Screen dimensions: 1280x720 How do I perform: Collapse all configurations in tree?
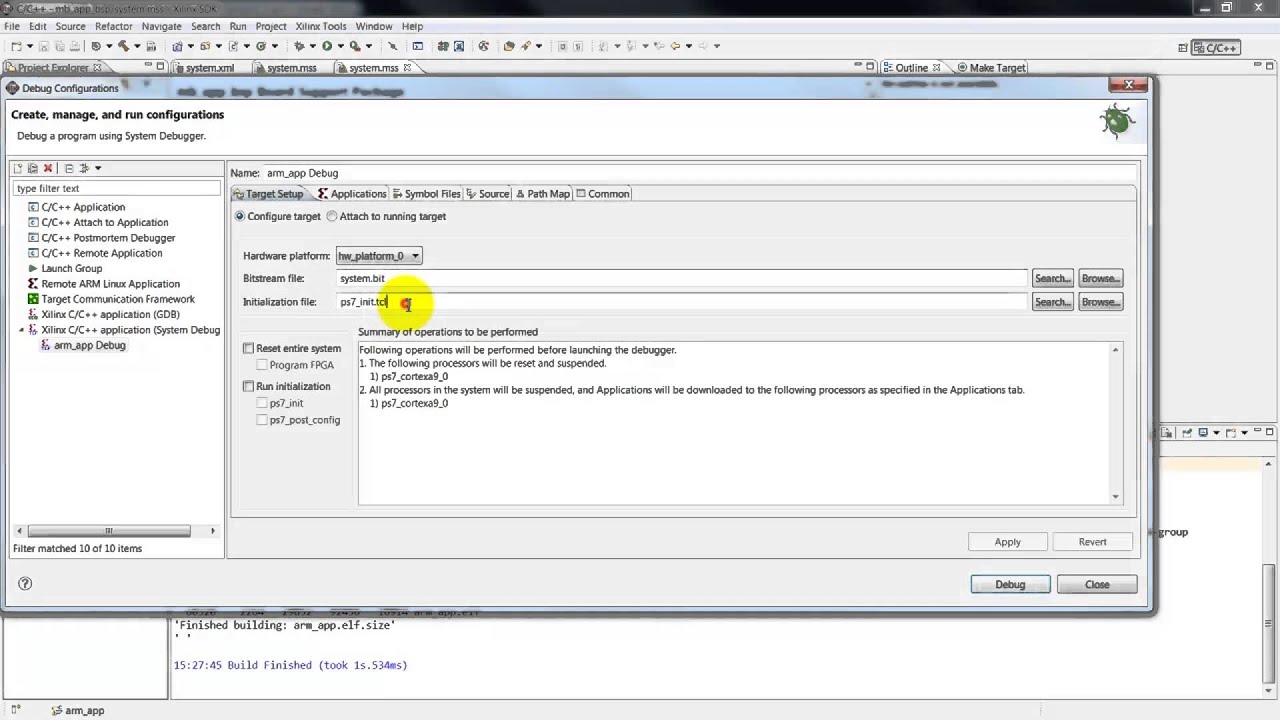tap(69, 168)
